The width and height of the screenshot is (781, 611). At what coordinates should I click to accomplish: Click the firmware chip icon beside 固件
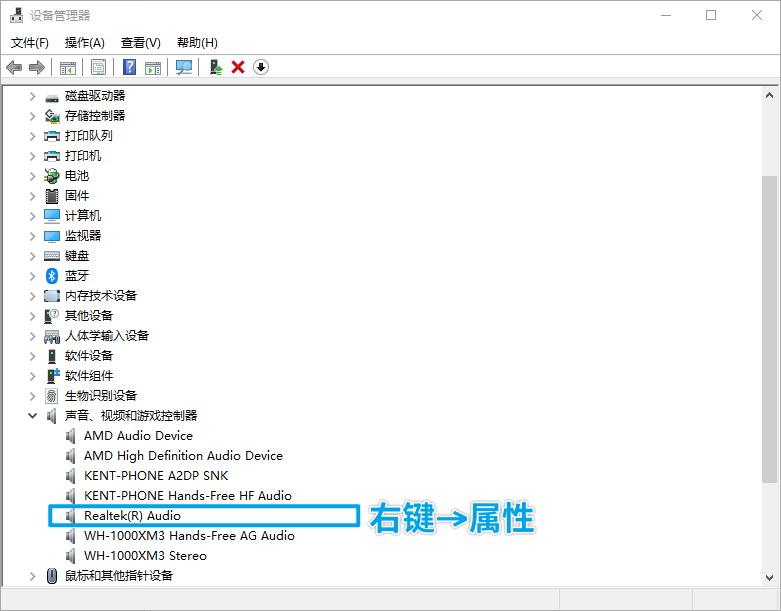pyautogui.click(x=52, y=196)
